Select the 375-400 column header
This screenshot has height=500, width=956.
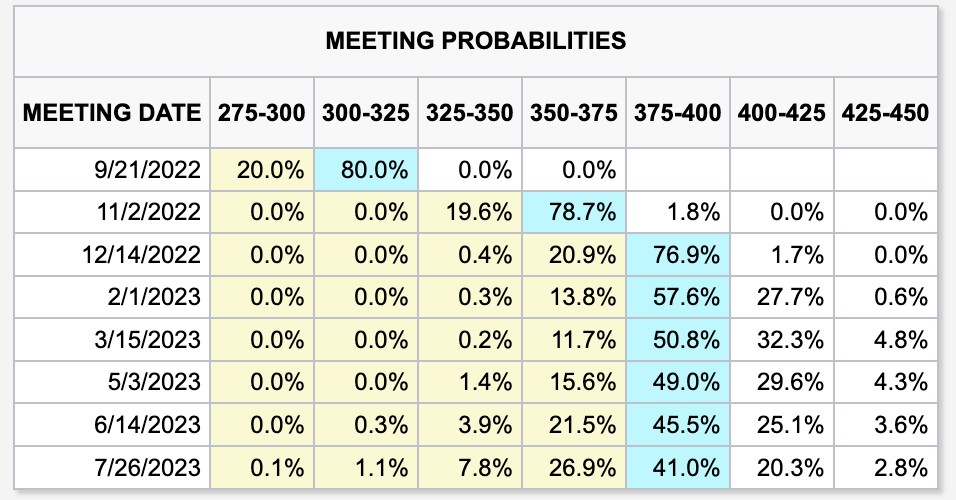click(677, 112)
